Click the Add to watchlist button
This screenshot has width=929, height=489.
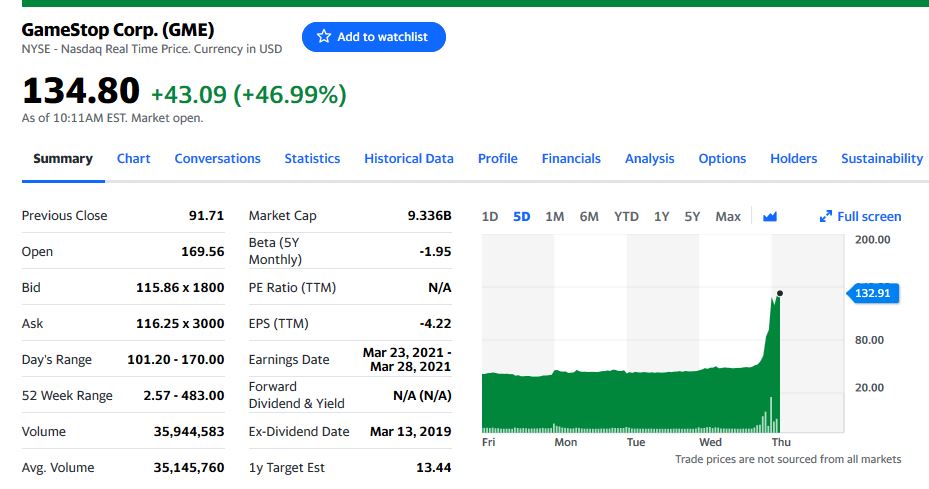click(373, 37)
